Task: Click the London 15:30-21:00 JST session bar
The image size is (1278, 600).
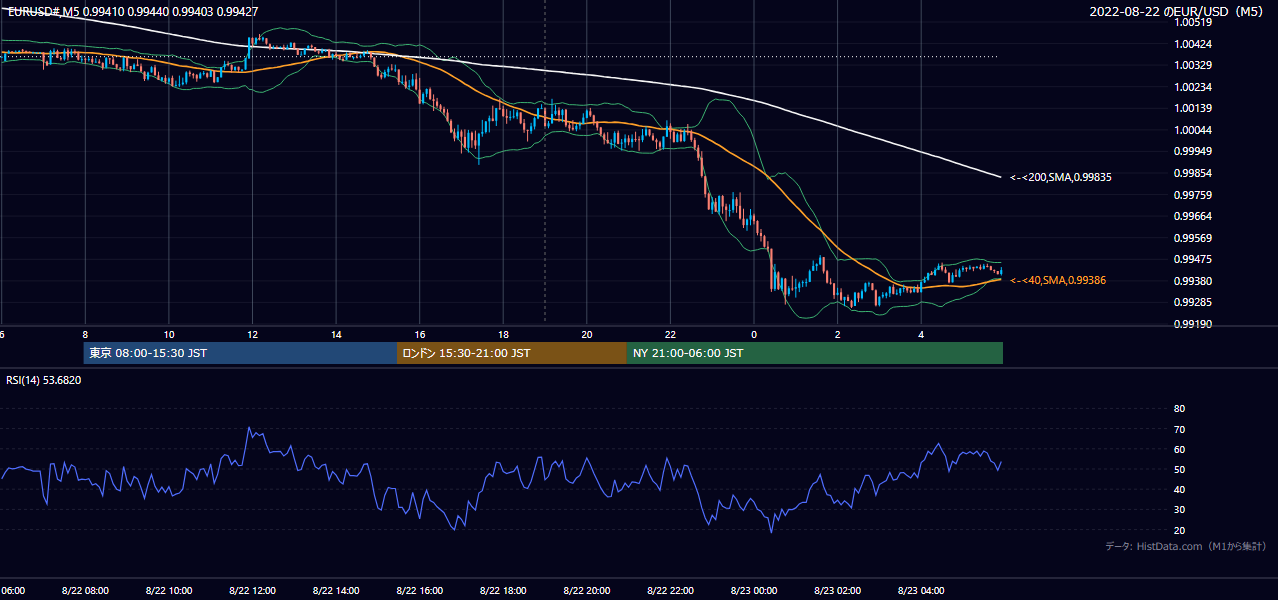Action: 512,353
